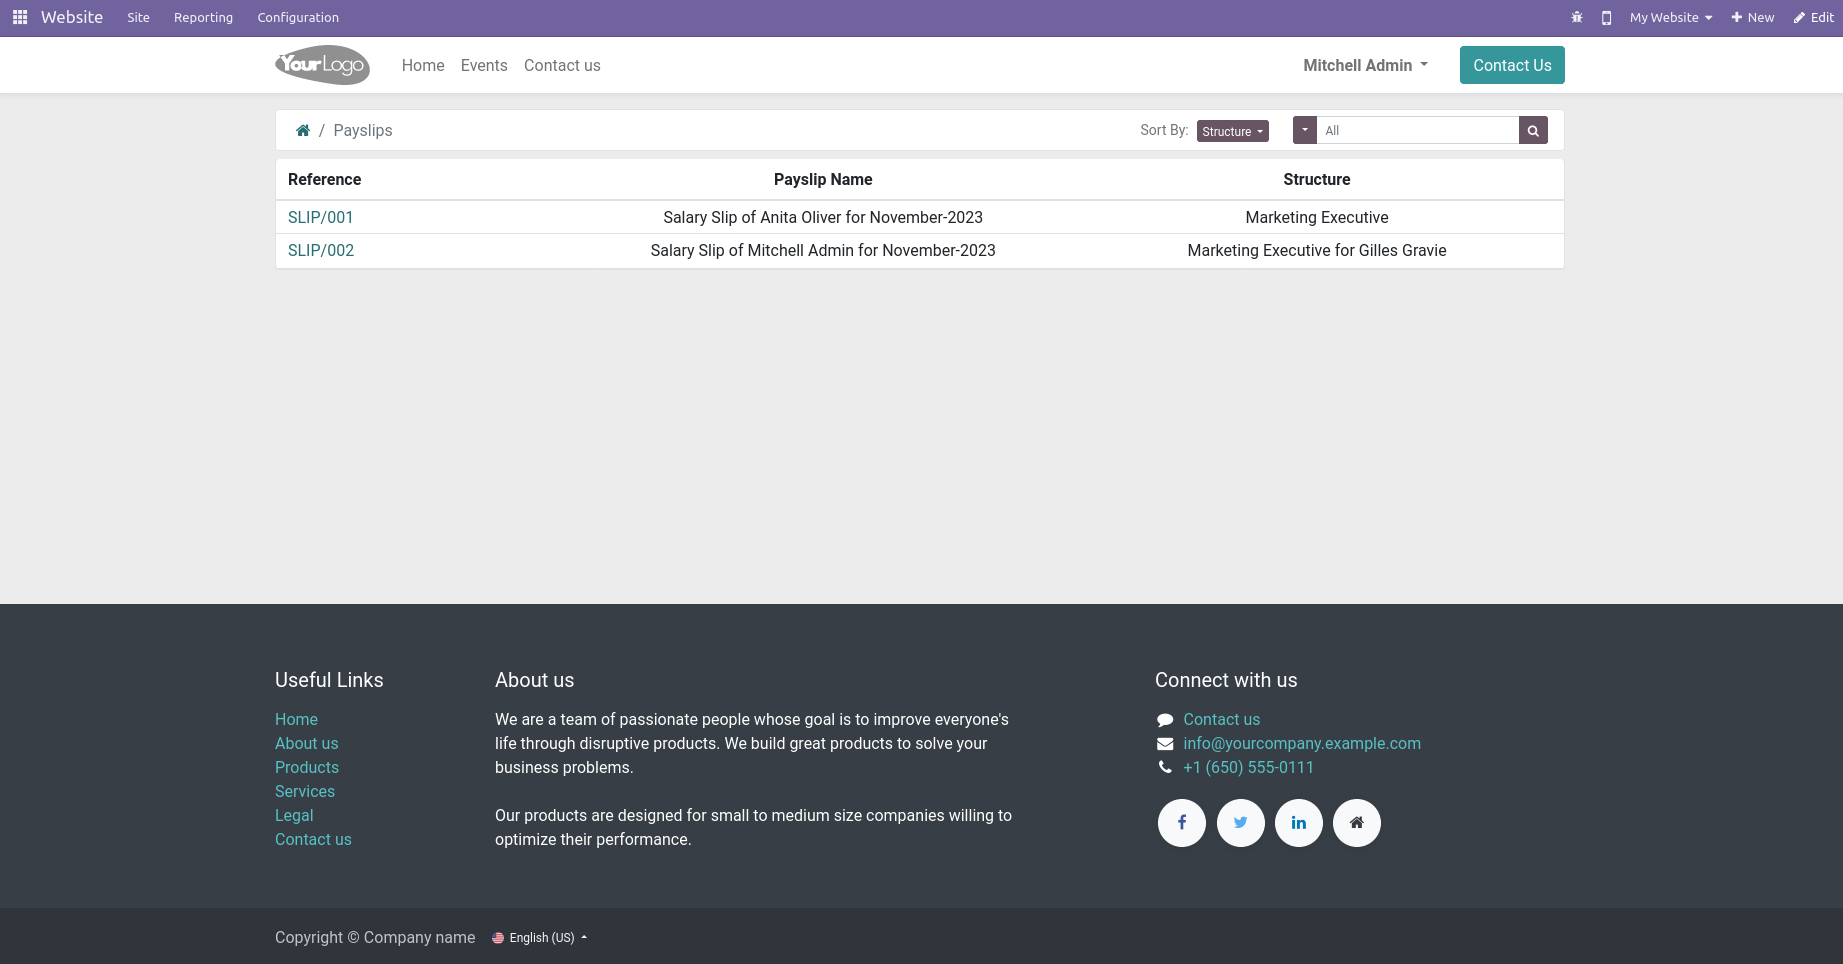
Task: Open the Reporting menu
Action: click(203, 17)
